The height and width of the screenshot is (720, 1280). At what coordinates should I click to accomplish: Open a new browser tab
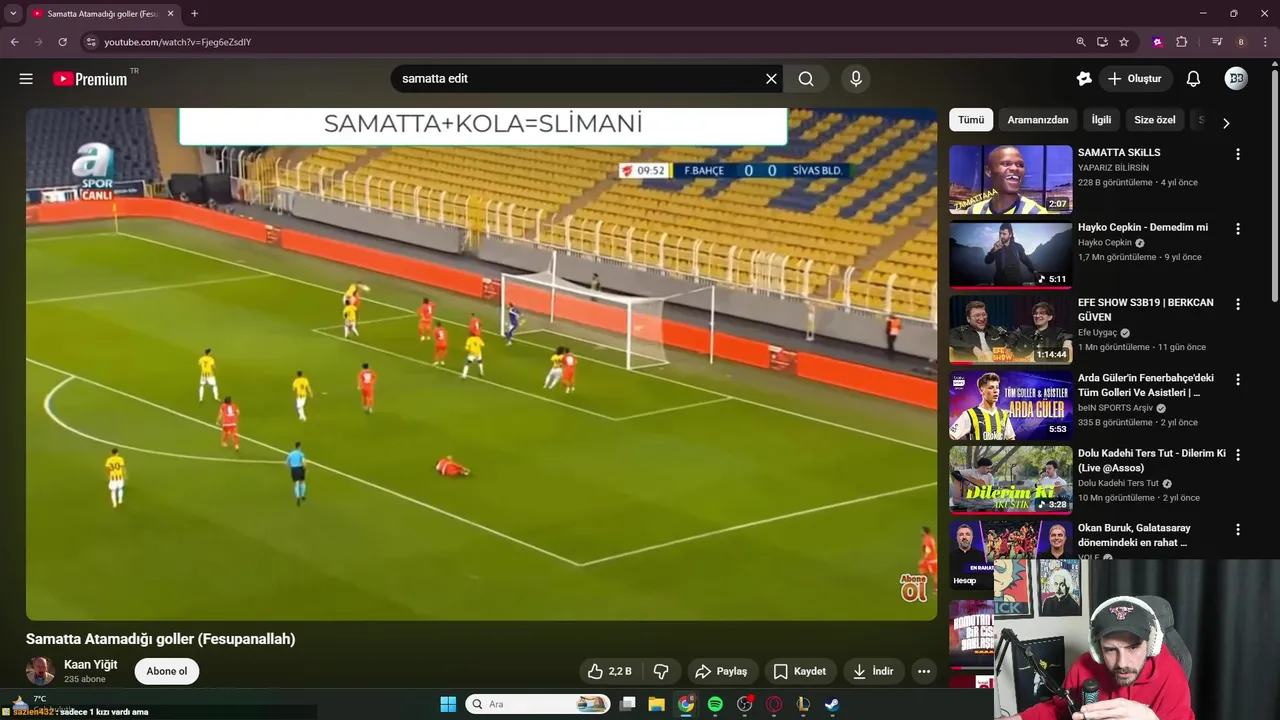coord(194,14)
